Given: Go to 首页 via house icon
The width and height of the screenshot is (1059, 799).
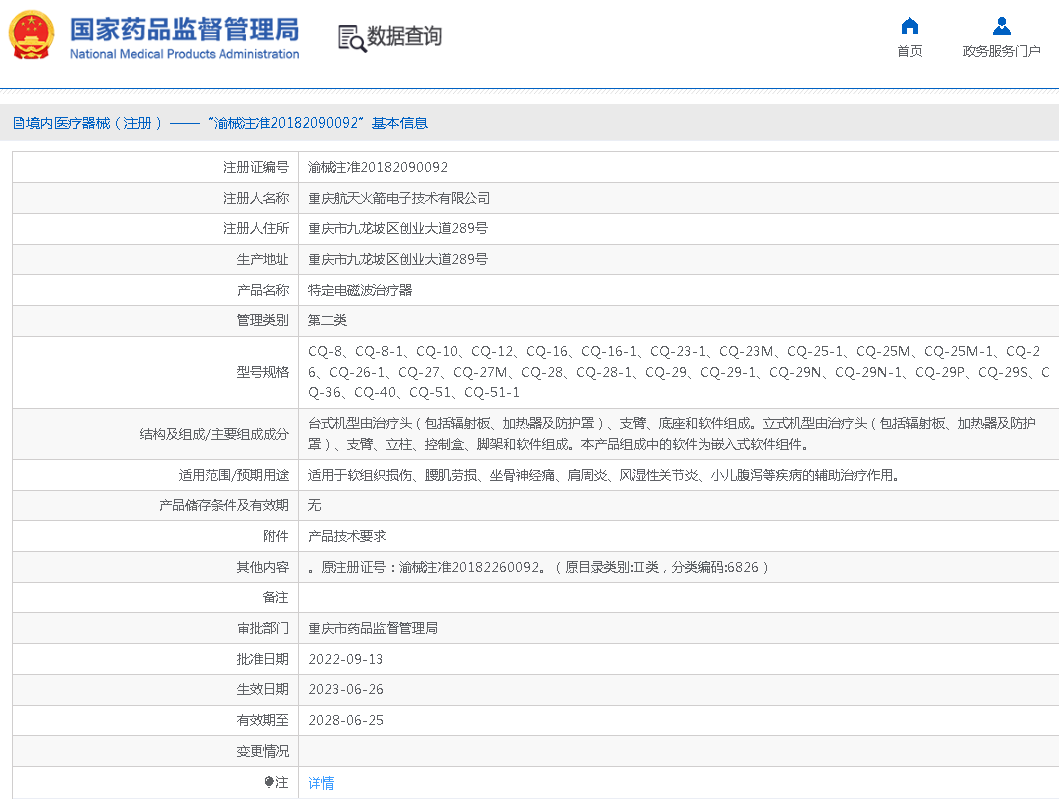Looking at the screenshot, I should [910, 26].
